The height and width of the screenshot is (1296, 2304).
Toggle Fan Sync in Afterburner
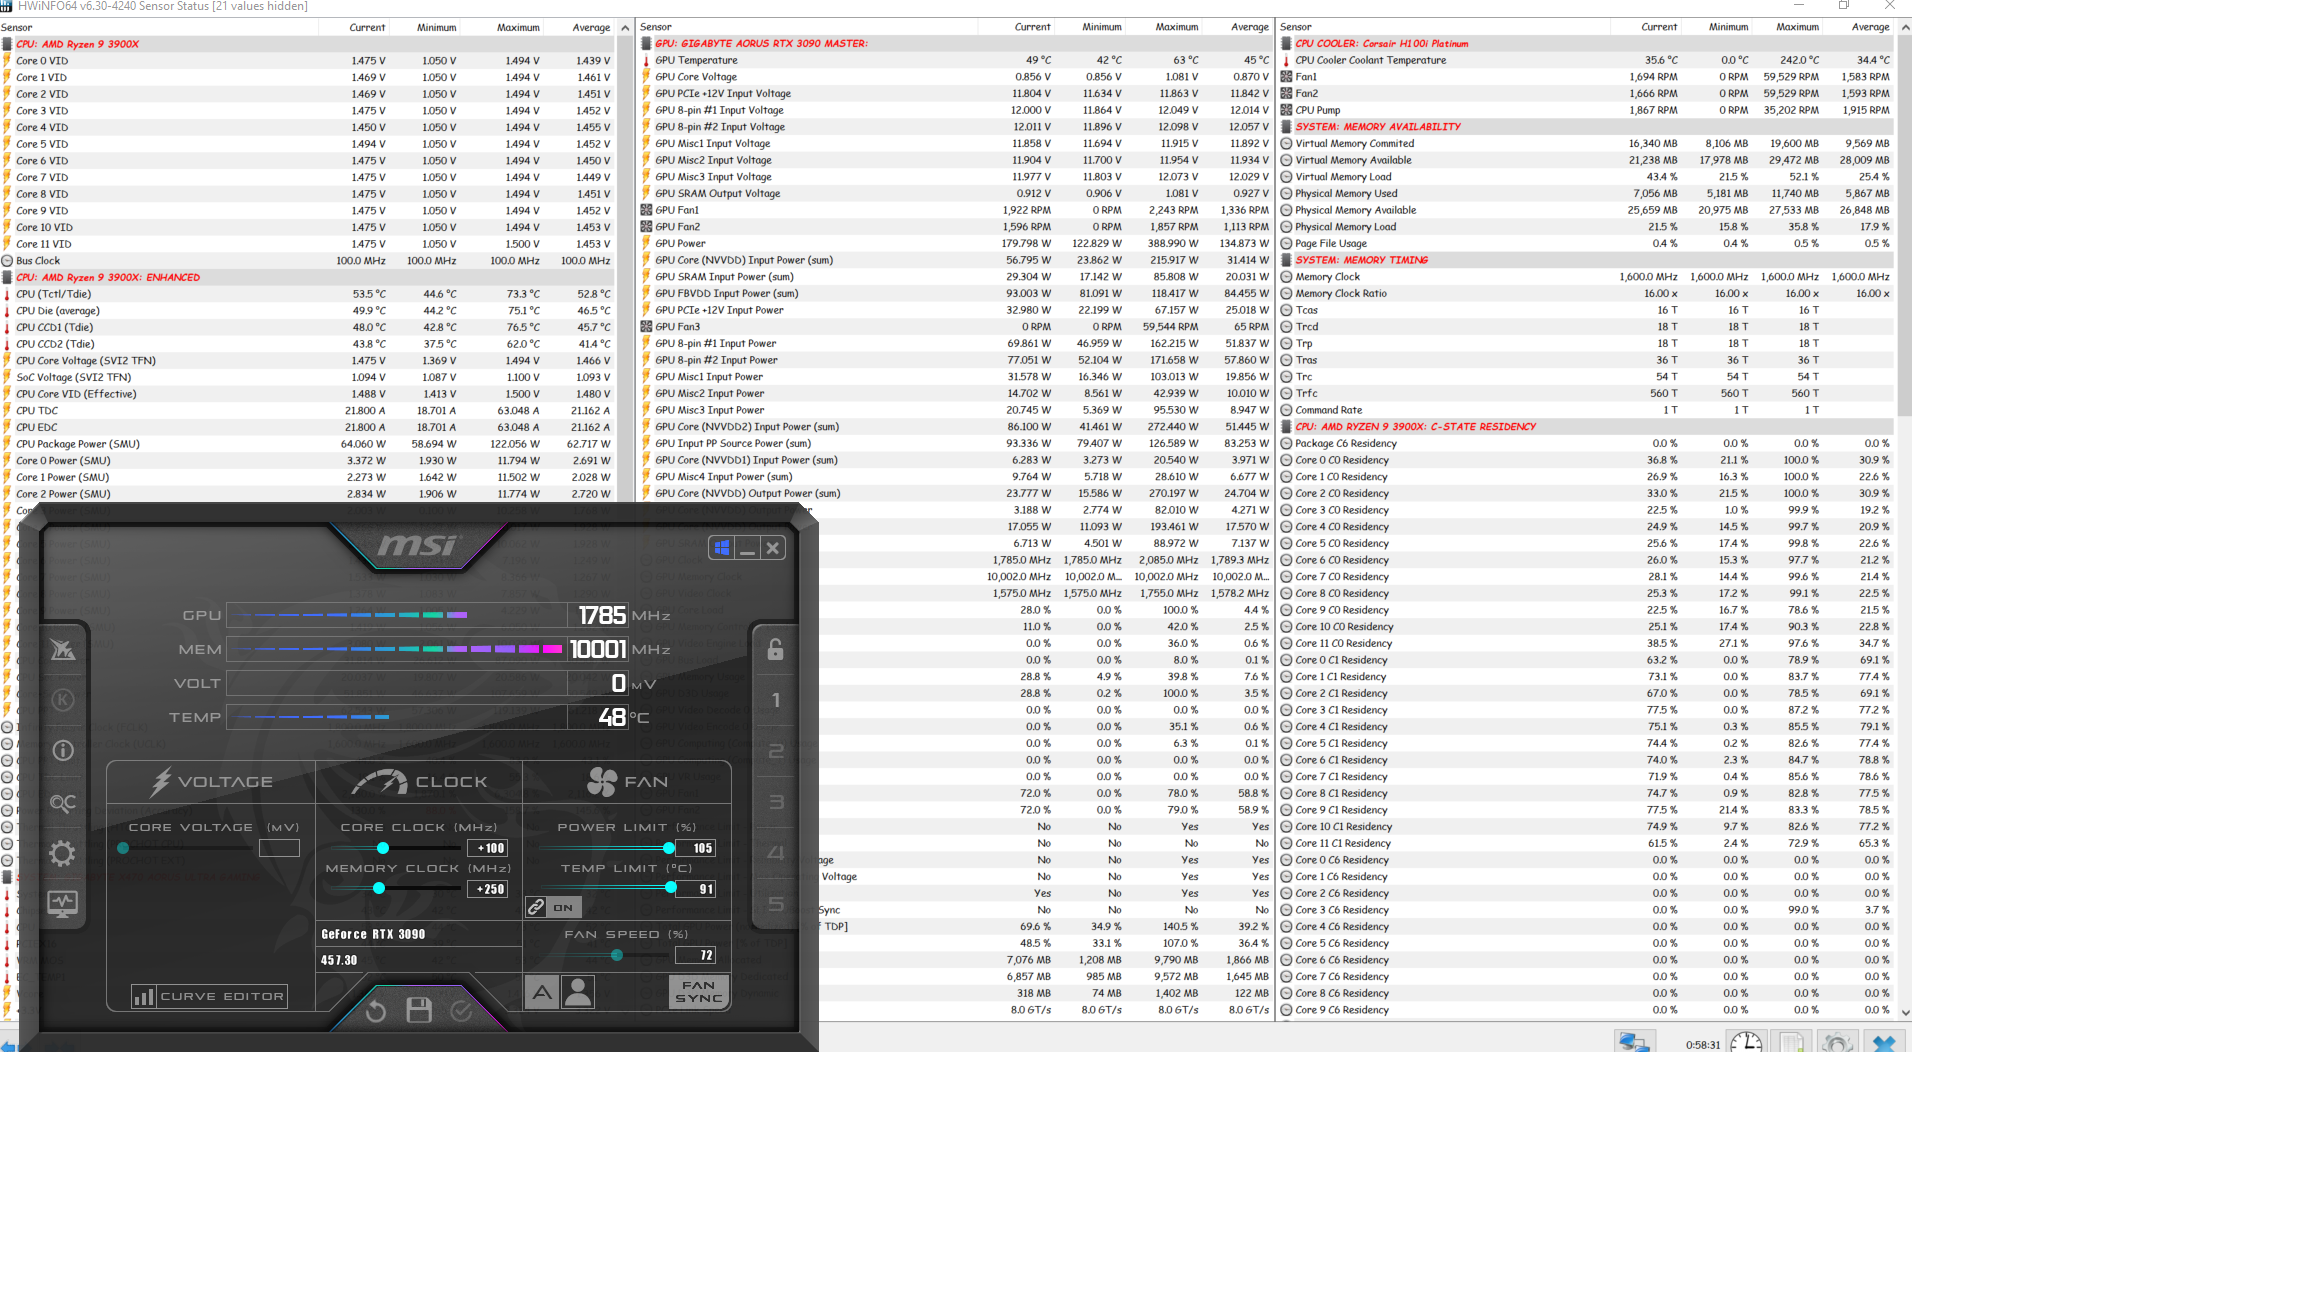pyautogui.click(x=698, y=991)
